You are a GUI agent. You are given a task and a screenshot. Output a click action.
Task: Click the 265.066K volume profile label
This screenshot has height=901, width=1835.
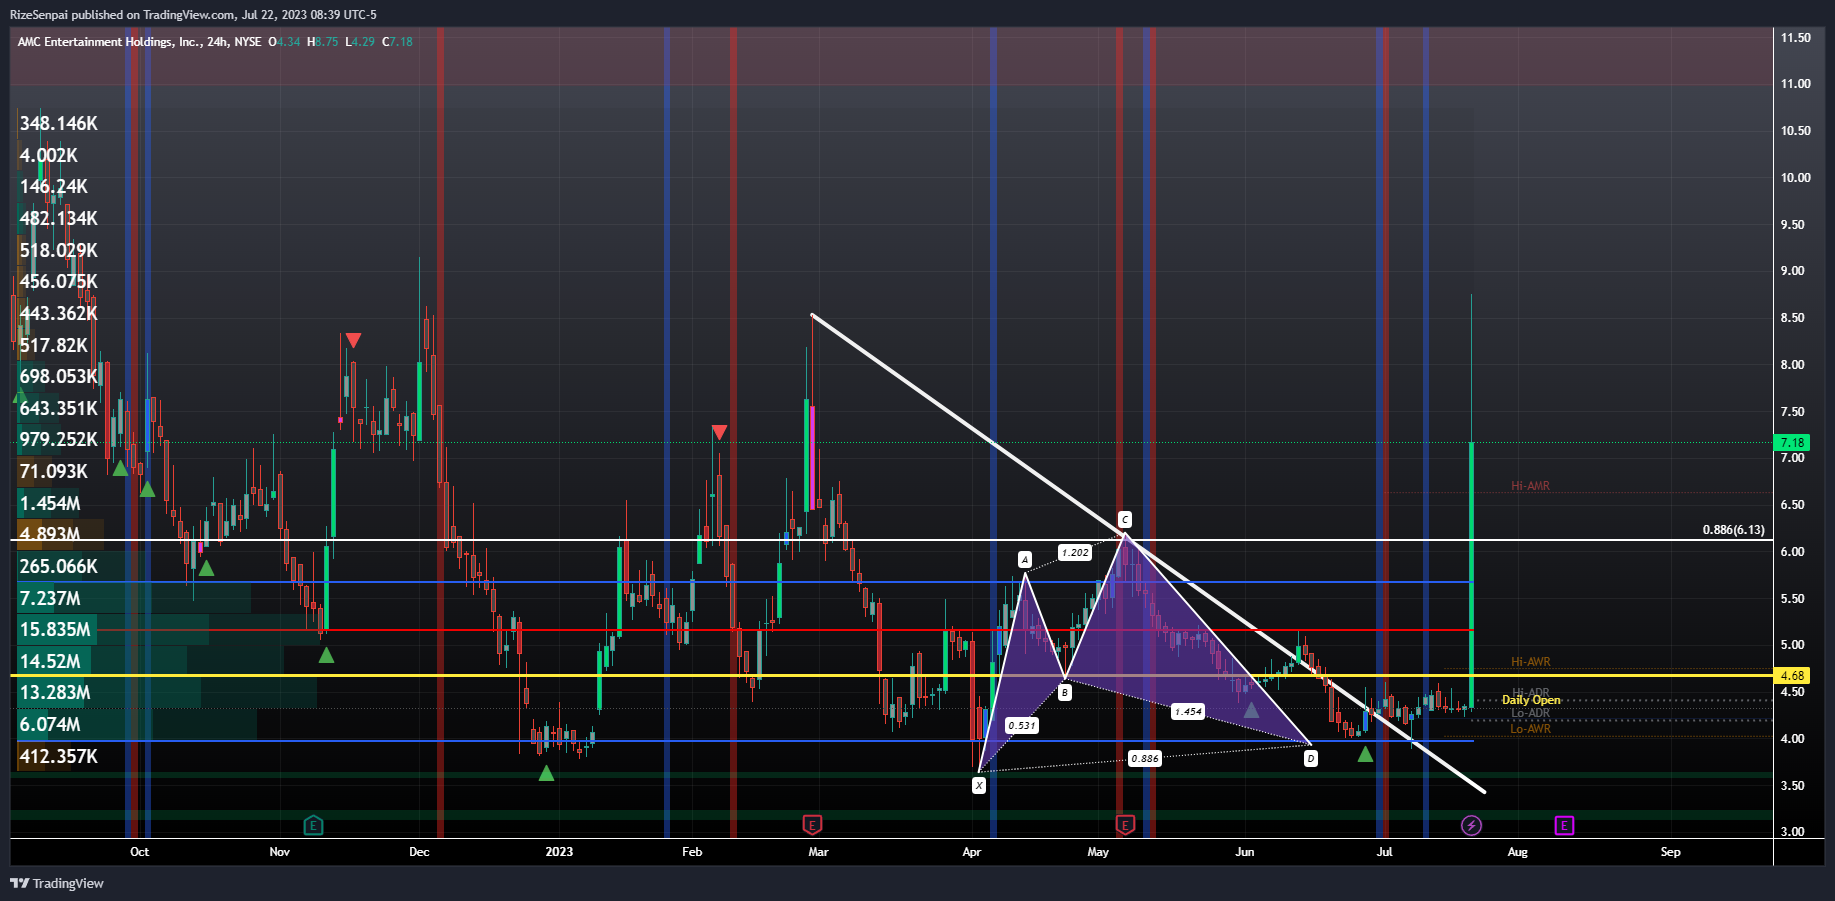pos(59,567)
